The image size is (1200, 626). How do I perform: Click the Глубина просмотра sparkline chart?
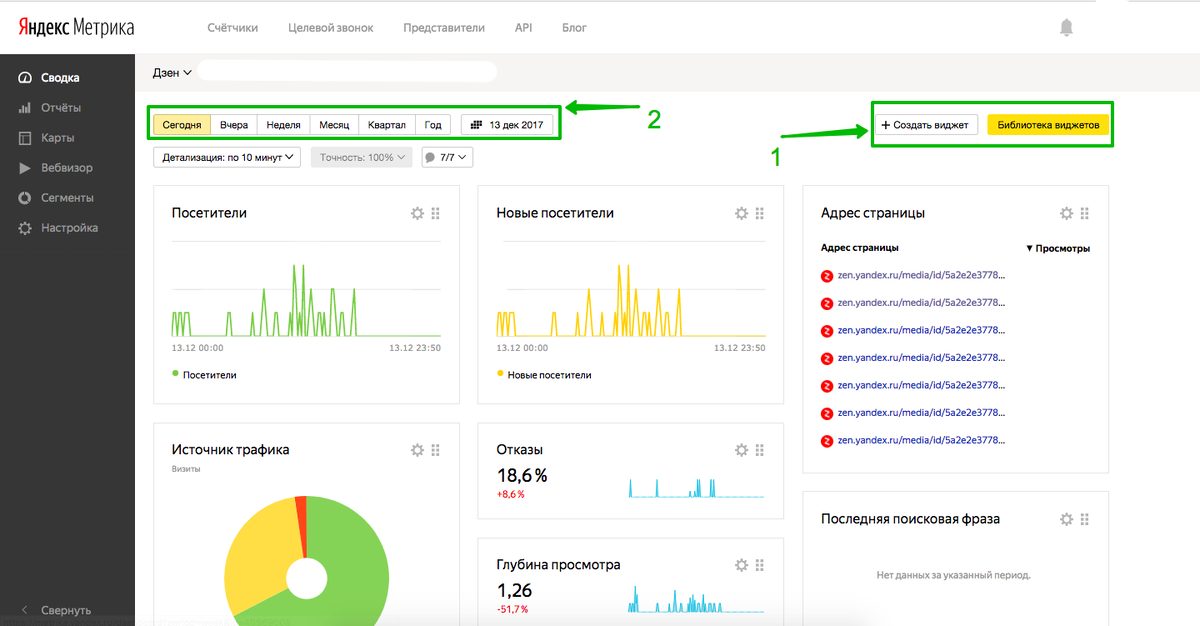point(696,600)
